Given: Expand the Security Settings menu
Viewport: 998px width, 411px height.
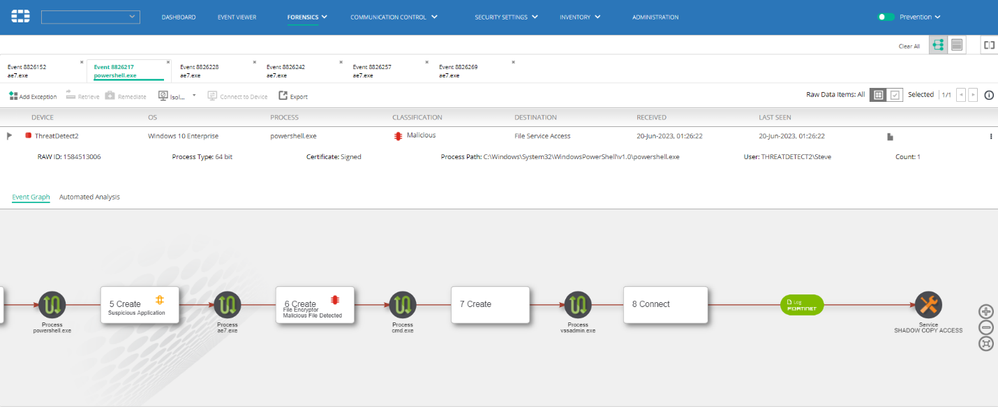Looking at the screenshot, I should coord(506,17).
